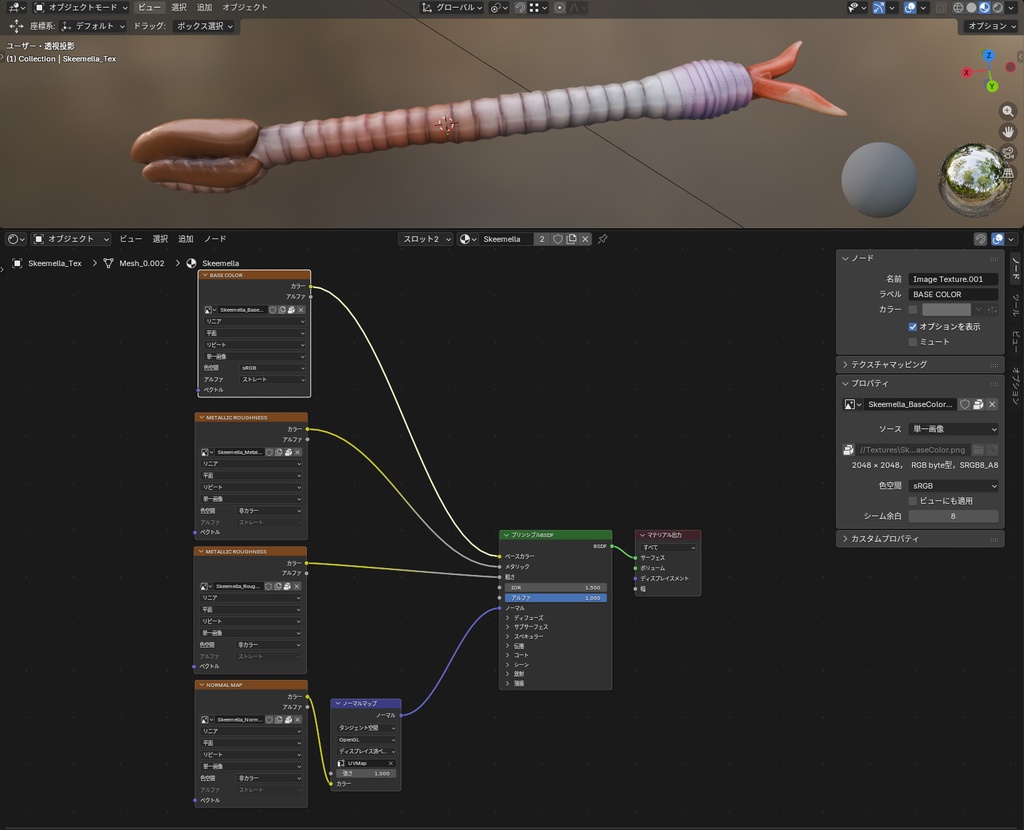Viewport: 1024px width, 830px height.
Task: Pin the Skeemella material in node editor
Action: 602,239
